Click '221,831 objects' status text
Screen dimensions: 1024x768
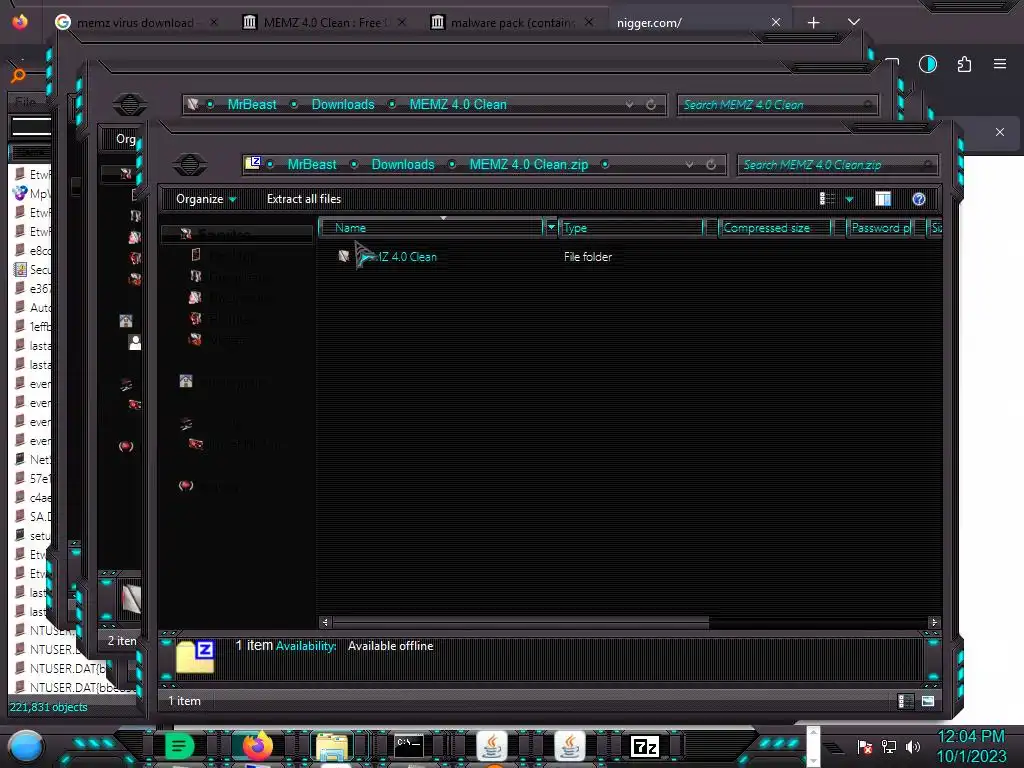[x=48, y=707]
